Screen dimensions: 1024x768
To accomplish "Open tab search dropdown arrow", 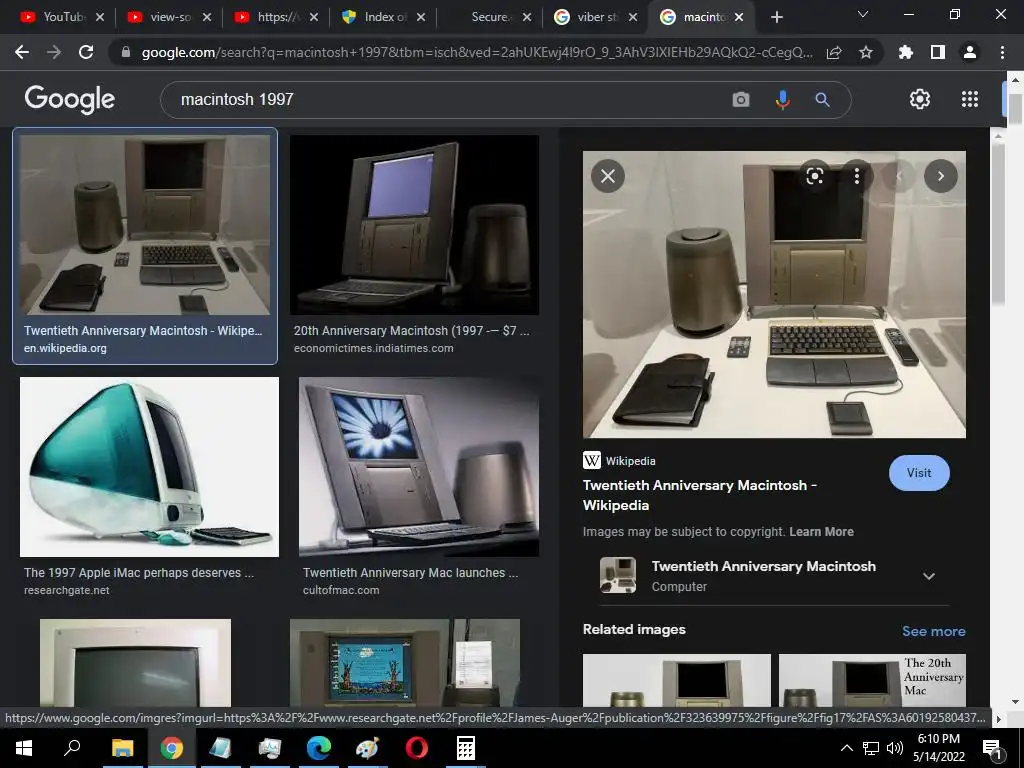I will point(863,14).
